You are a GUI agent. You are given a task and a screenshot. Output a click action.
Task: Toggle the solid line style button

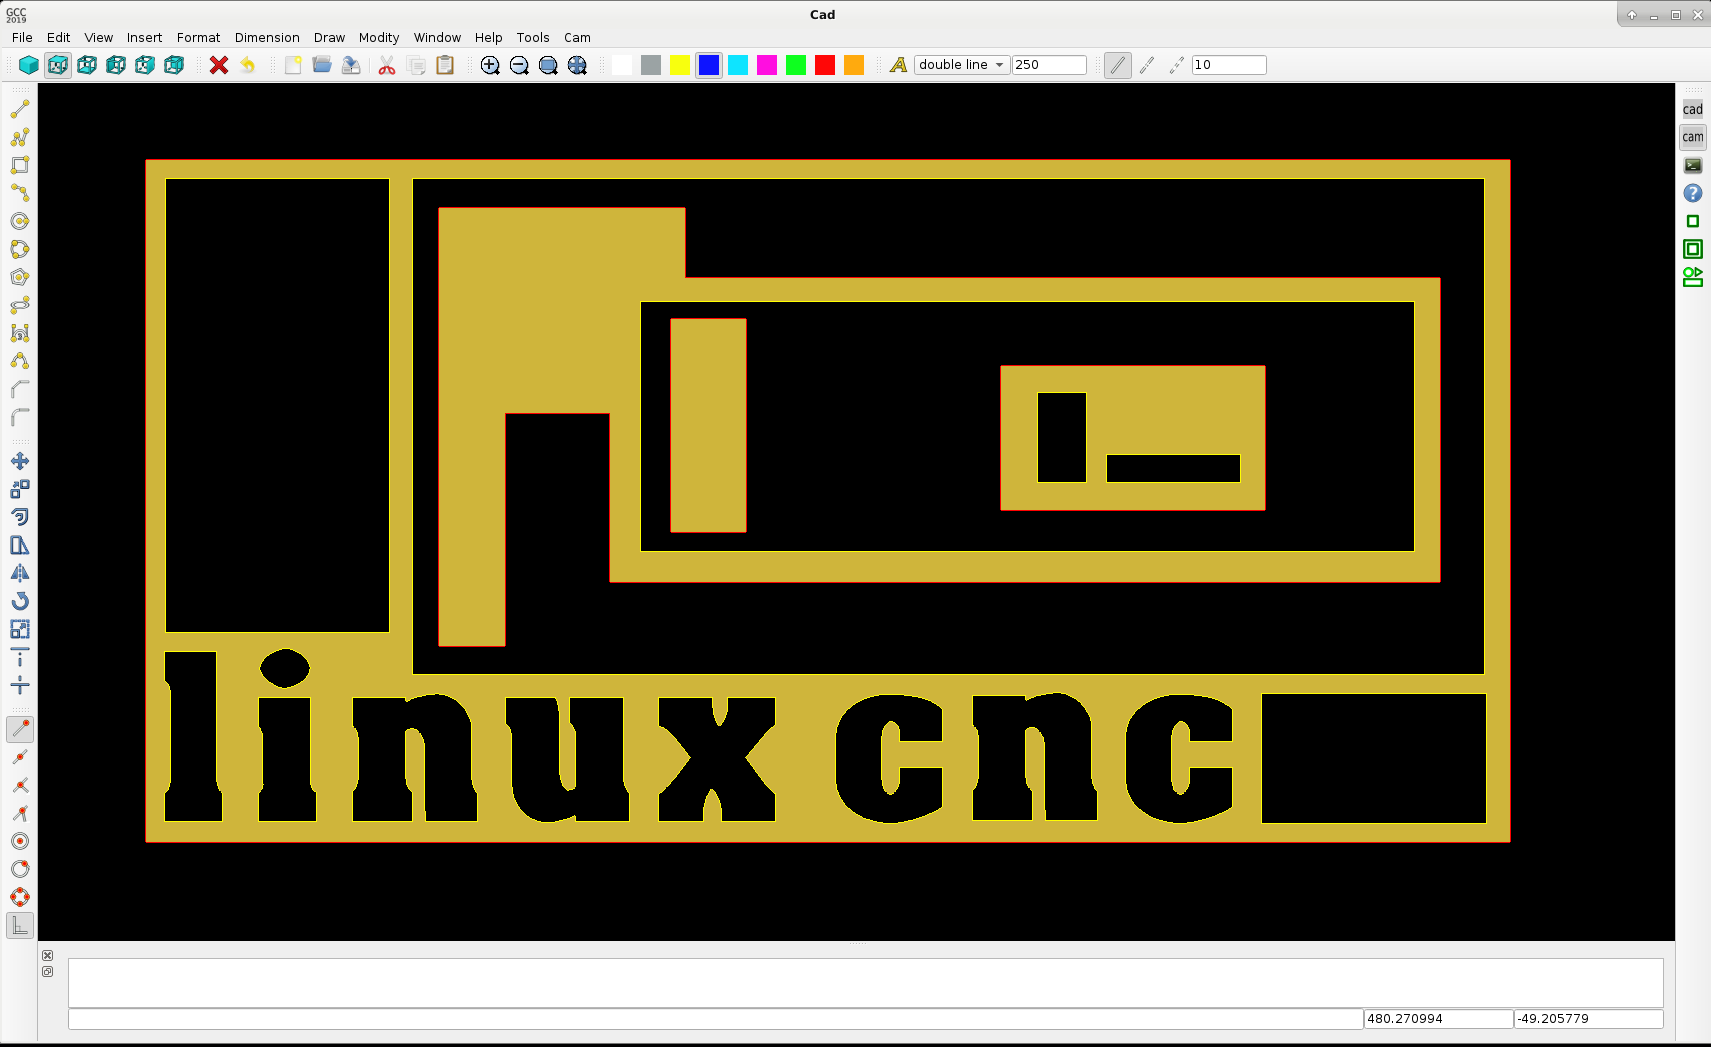click(x=1118, y=65)
